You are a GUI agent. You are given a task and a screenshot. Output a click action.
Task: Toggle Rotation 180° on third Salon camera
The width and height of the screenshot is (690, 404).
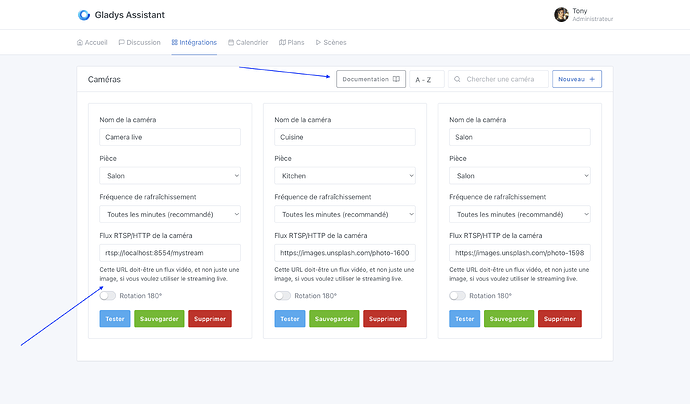click(458, 296)
